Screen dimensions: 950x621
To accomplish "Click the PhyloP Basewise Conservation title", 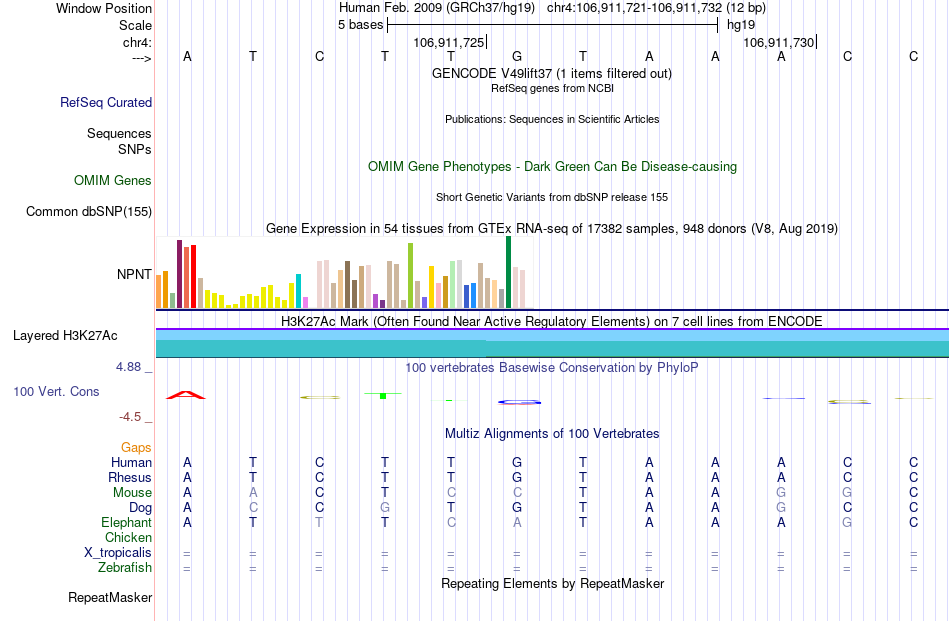I will click(x=551, y=367).
